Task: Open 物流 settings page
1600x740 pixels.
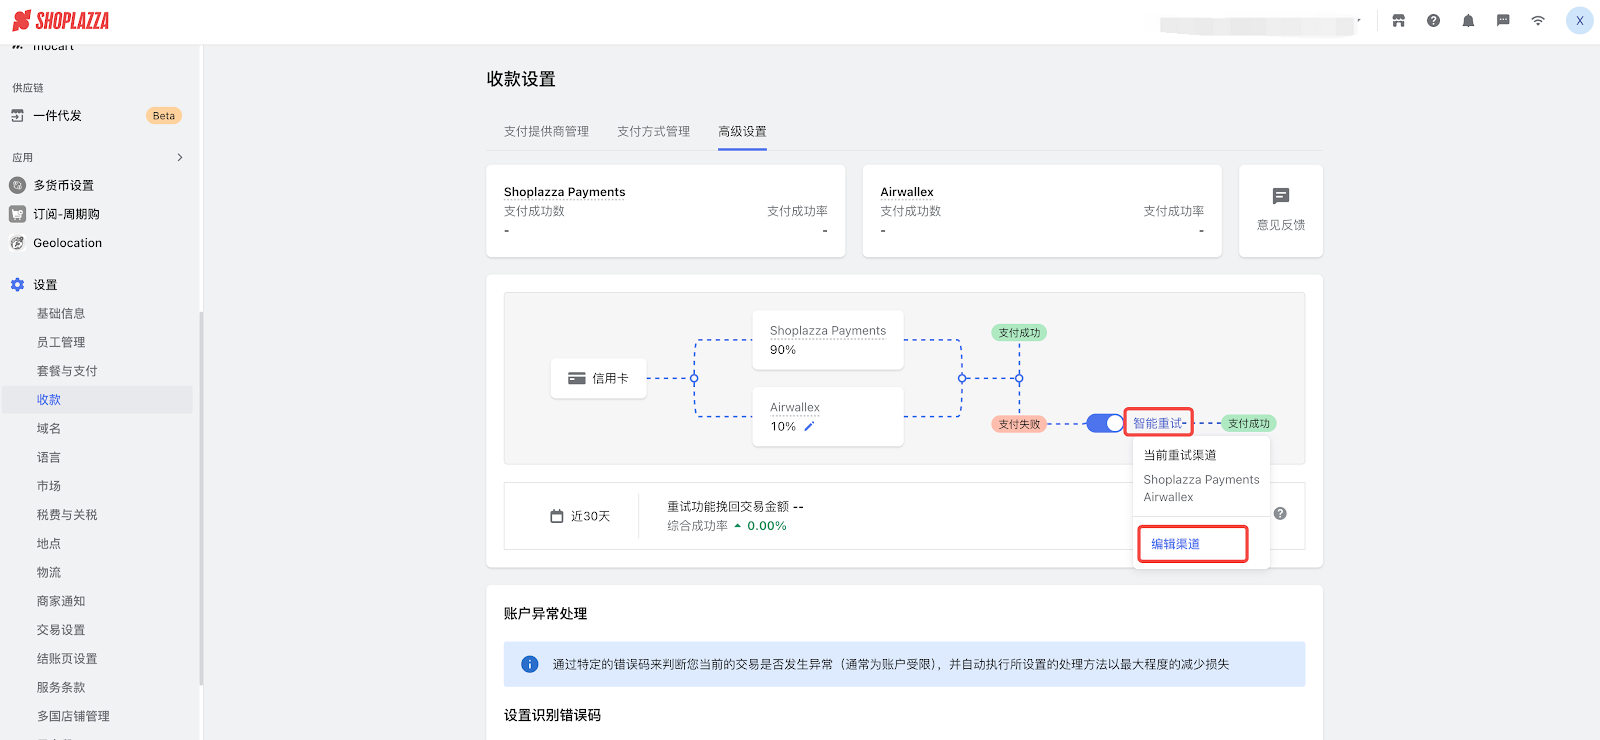Action: (49, 572)
